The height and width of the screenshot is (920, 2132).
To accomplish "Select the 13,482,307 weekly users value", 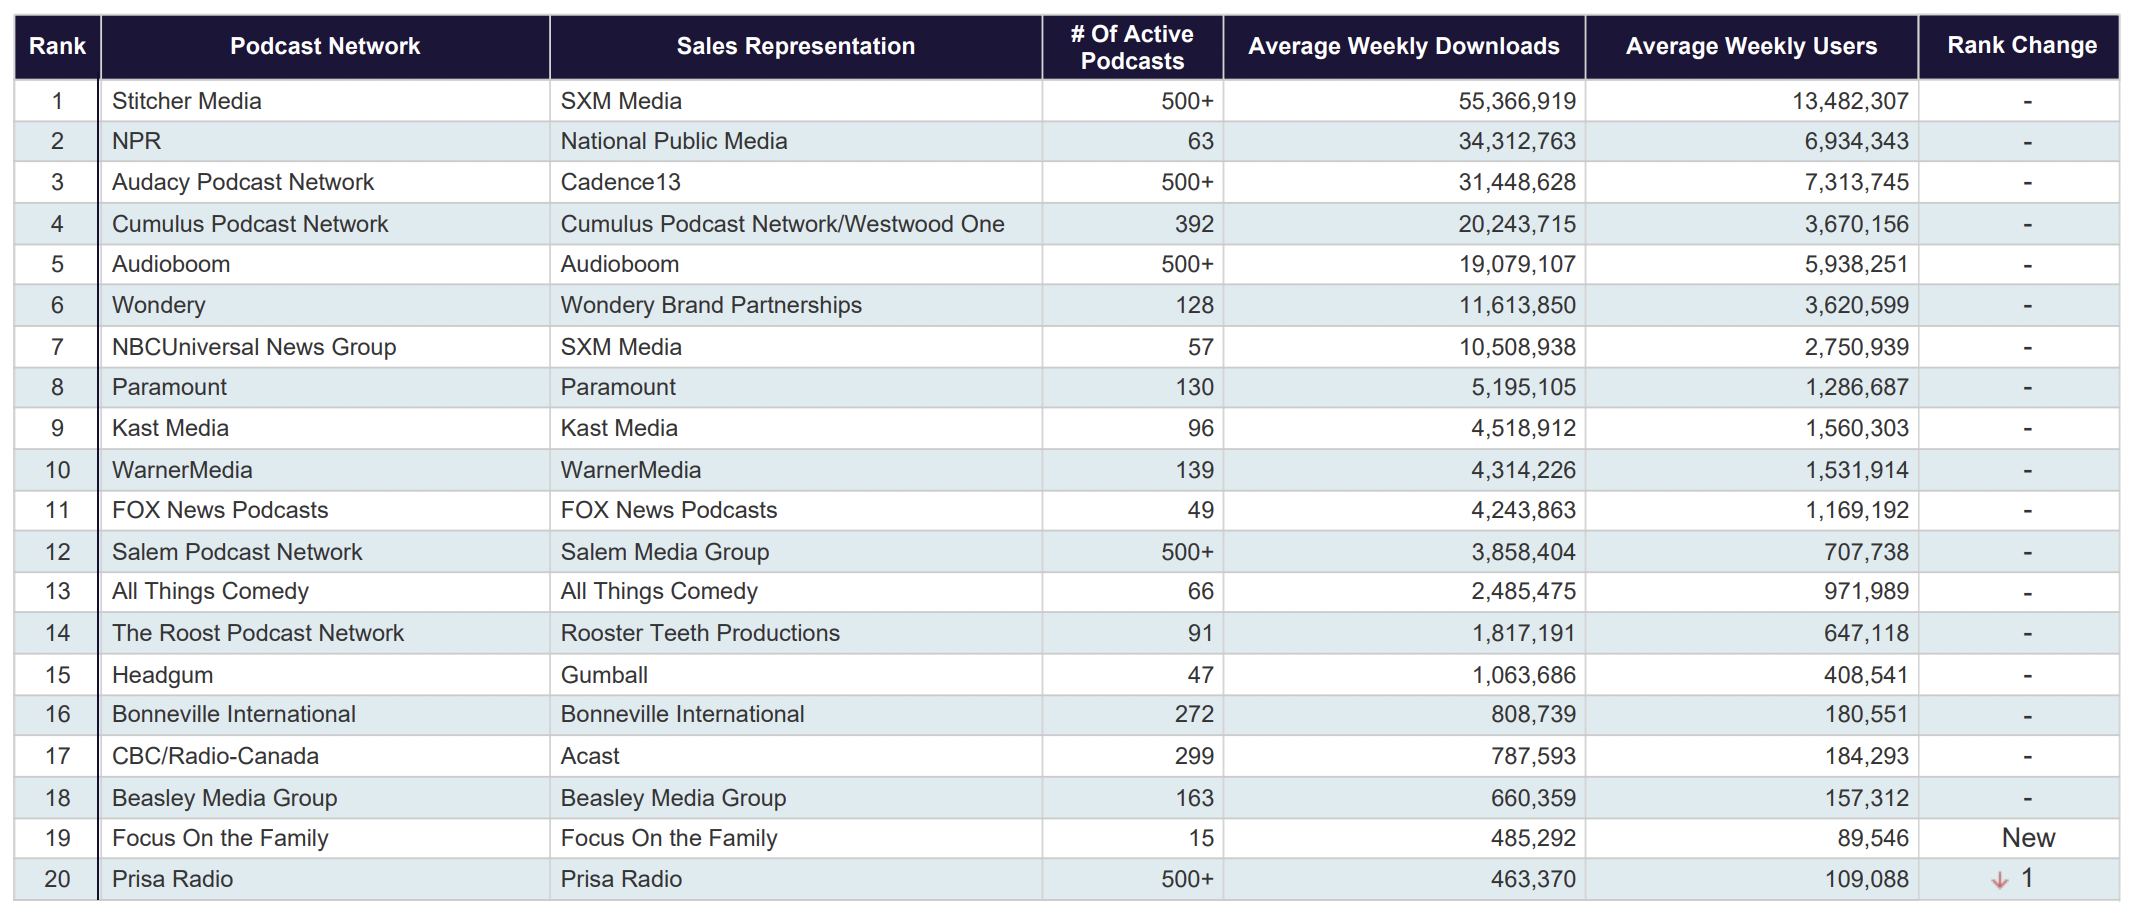I will point(1849,101).
